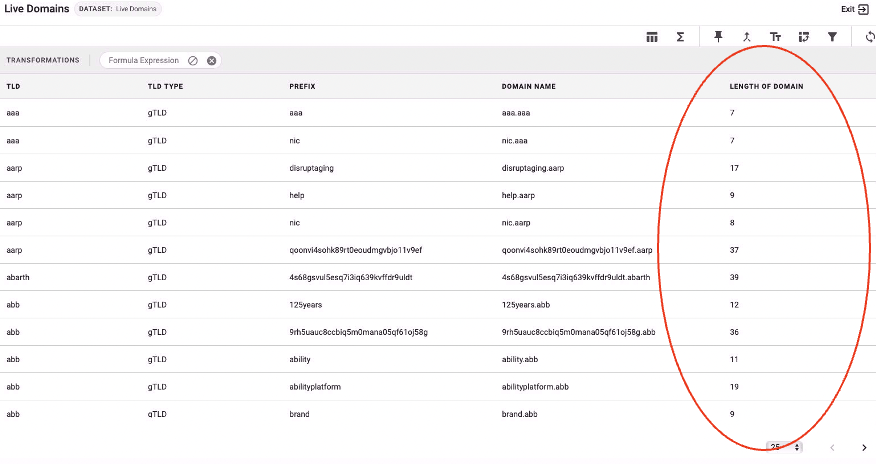Click the sigma aggregate icon

pyautogui.click(x=680, y=37)
